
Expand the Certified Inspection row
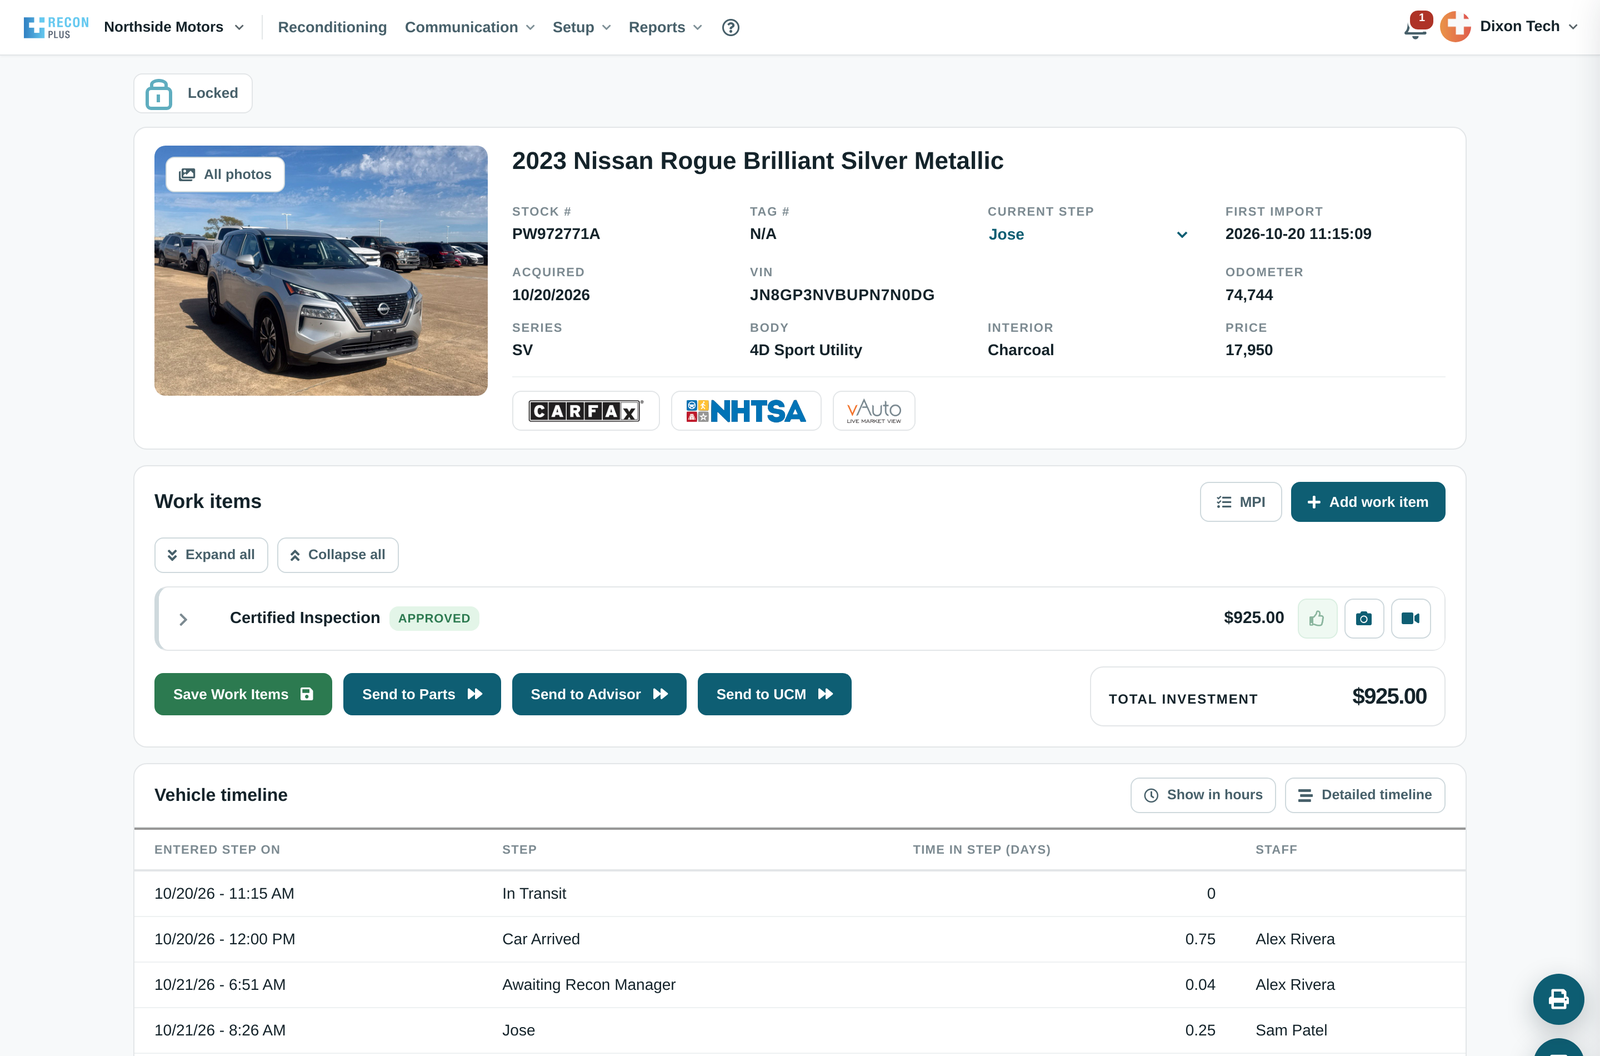[x=183, y=619]
